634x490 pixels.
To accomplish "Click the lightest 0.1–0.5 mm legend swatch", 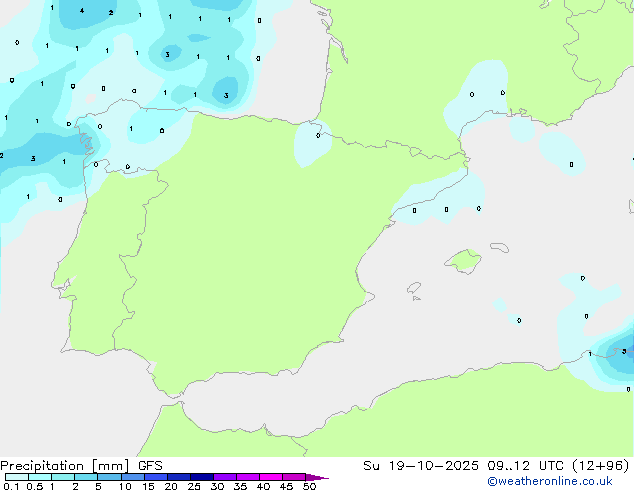I will (x=17, y=477).
